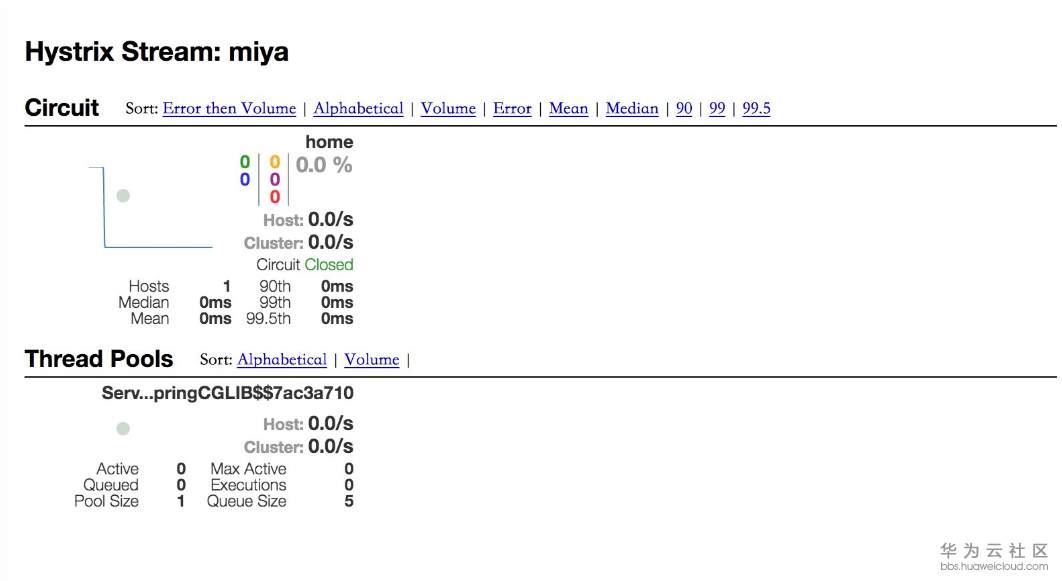Image resolution: width=1062 pixels, height=581 pixels.
Task: Click the red failure count 0
Action: point(274,196)
